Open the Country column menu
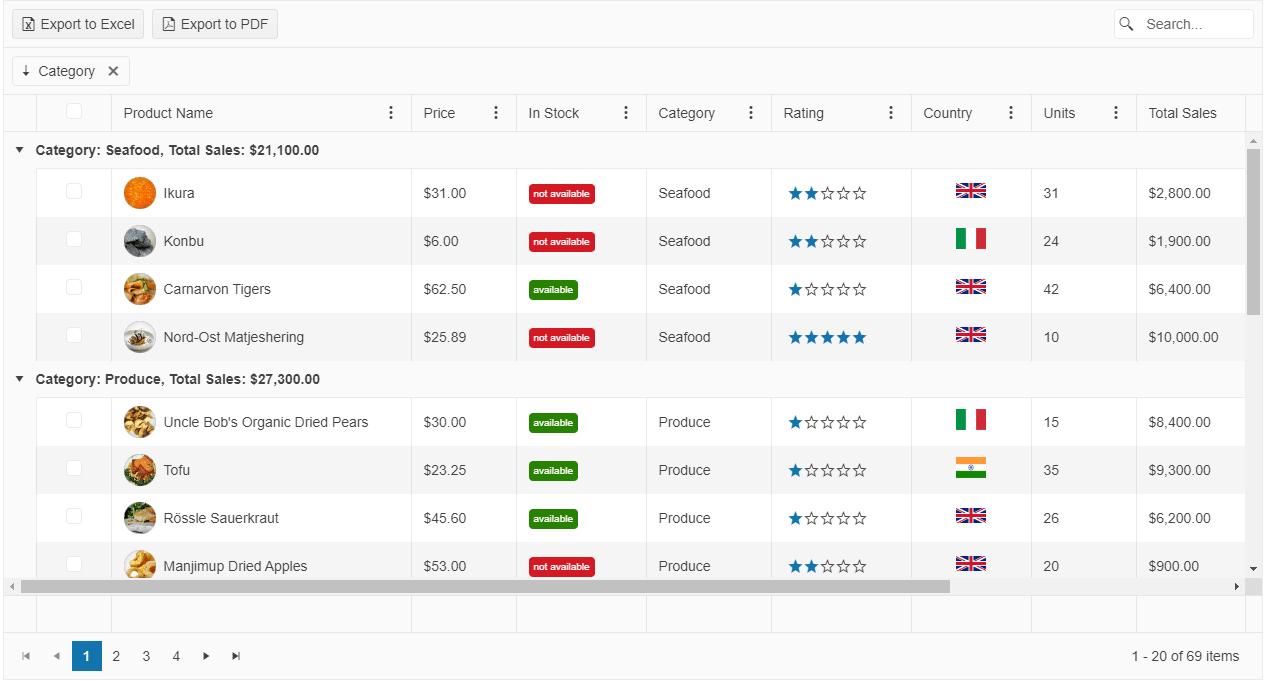This screenshot has height=681, width=1264. [x=1011, y=113]
